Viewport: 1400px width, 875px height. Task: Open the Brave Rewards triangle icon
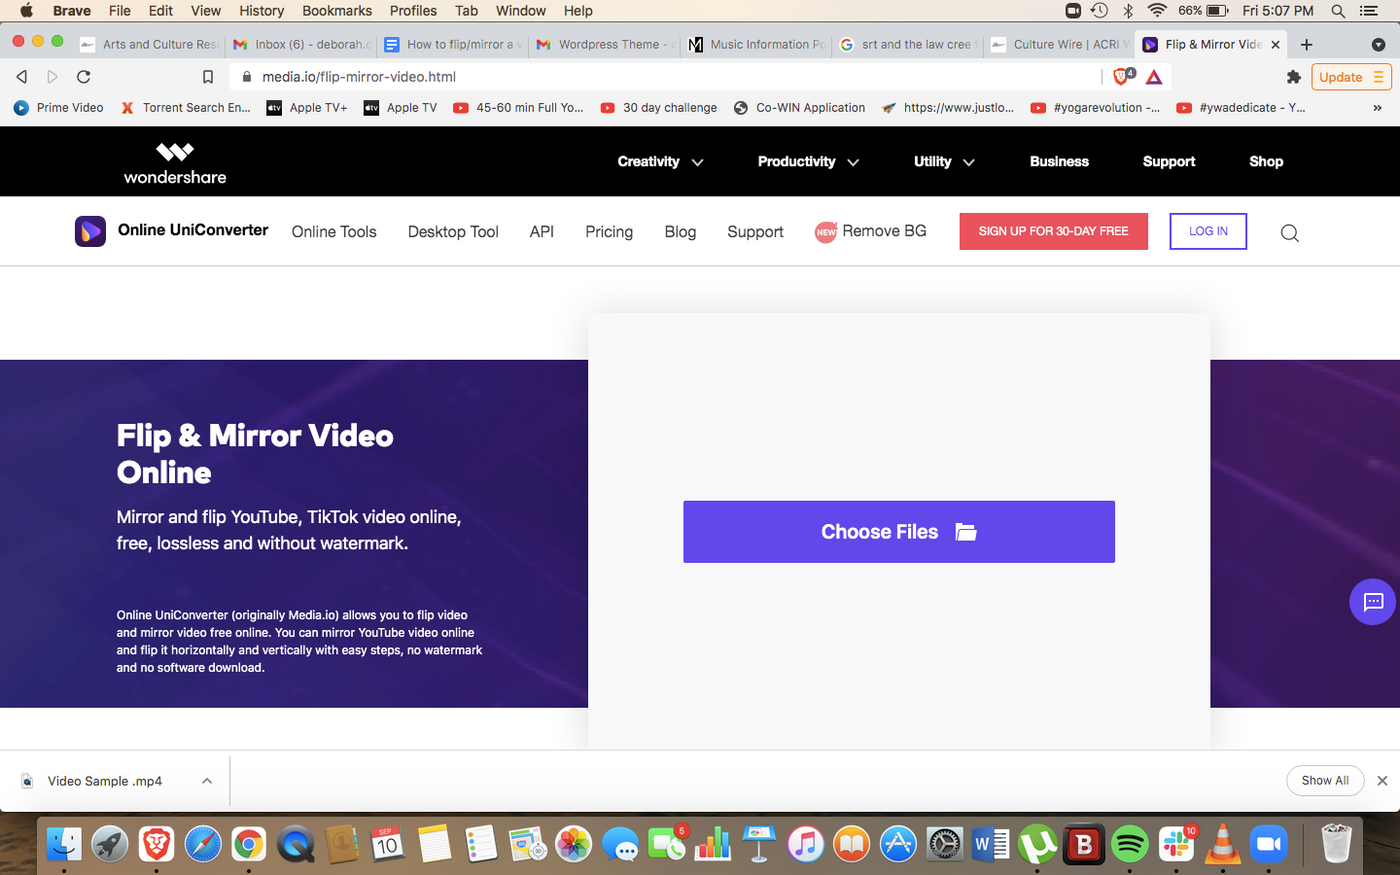[x=1154, y=76]
